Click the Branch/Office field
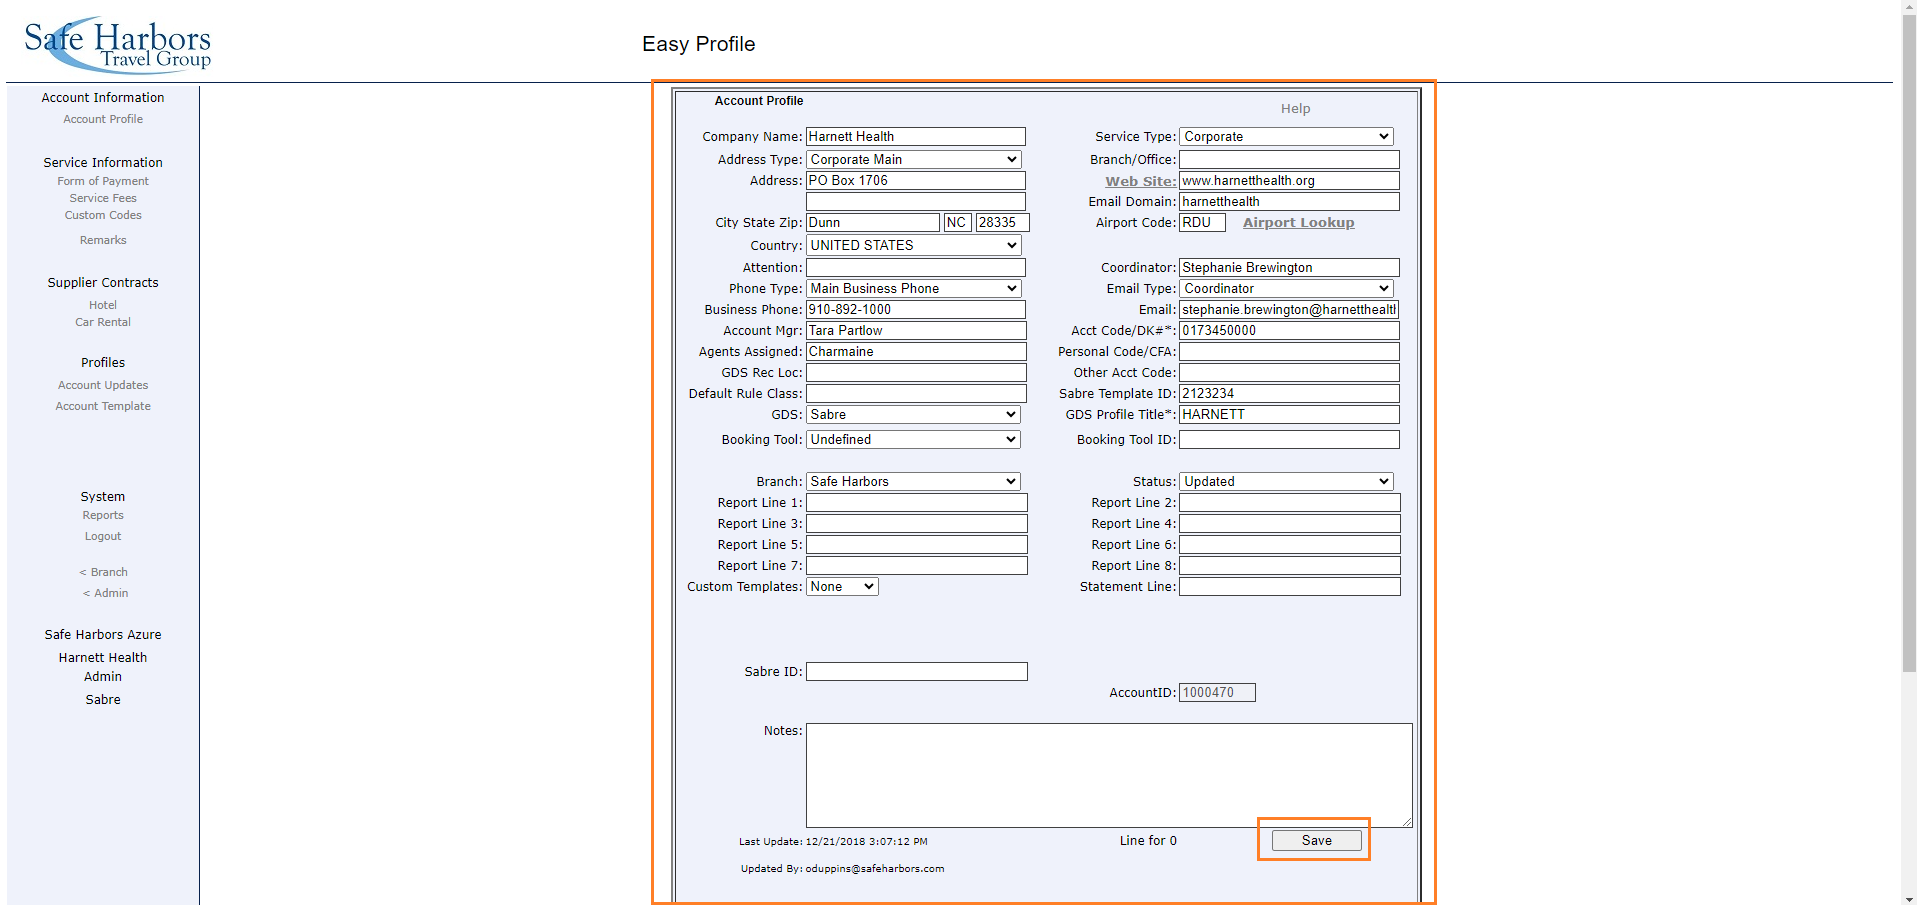 click(1289, 160)
